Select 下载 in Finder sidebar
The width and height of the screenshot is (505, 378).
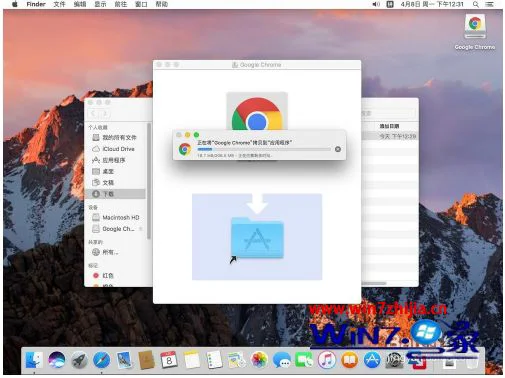tap(115, 194)
